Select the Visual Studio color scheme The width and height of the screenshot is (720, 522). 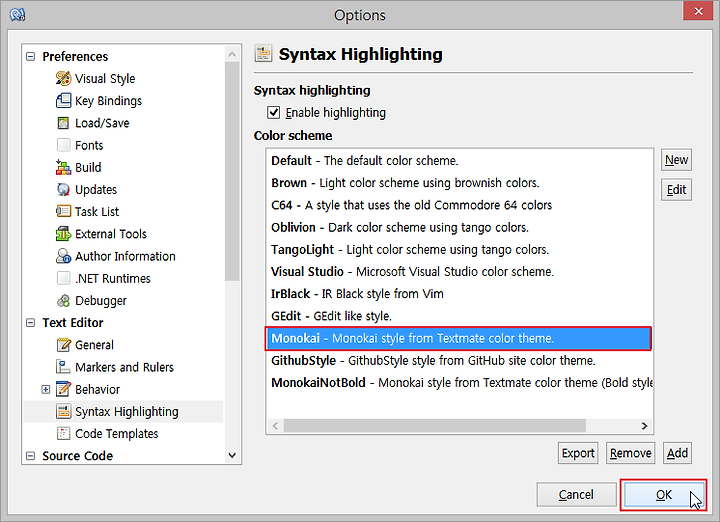point(459,271)
